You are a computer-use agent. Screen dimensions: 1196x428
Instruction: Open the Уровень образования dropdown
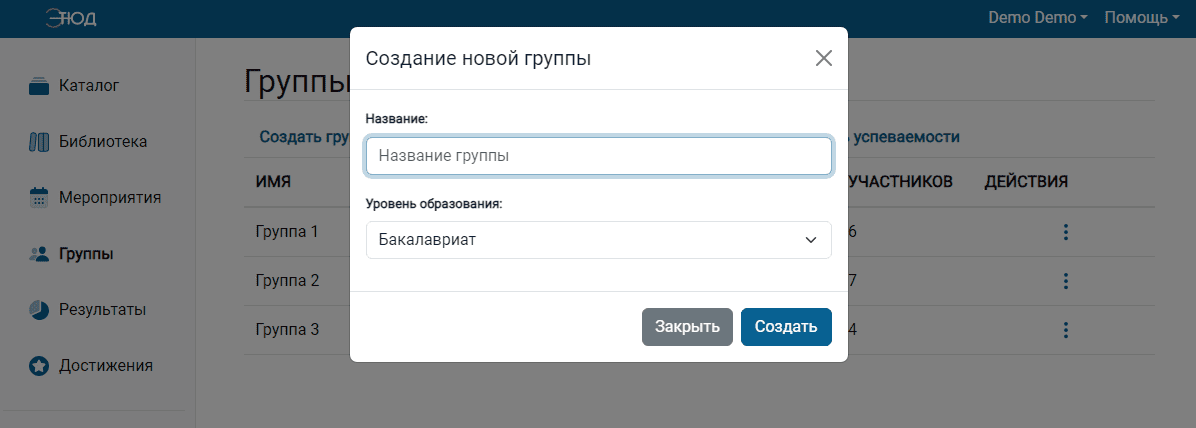click(599, 240)
